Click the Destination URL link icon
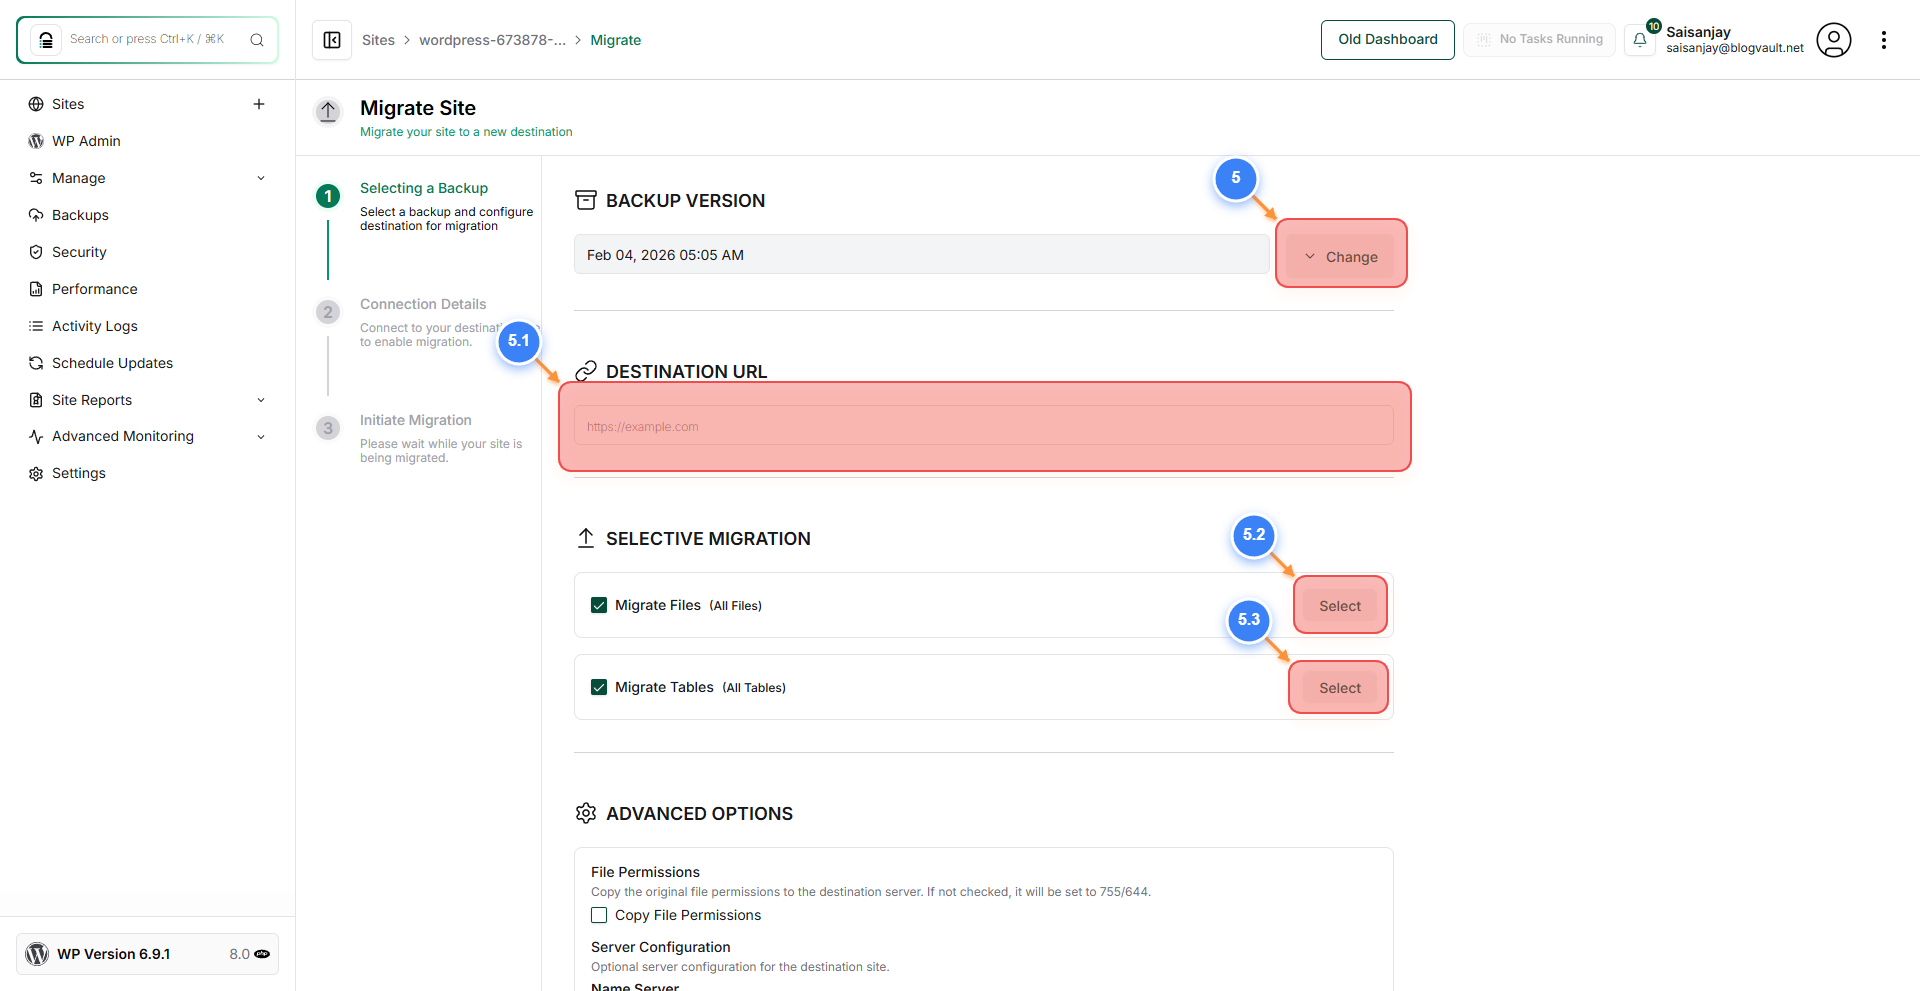Image resolution: width=1920 pixels, height=991 pixels. pyautogui.click(x=586, y=371)
